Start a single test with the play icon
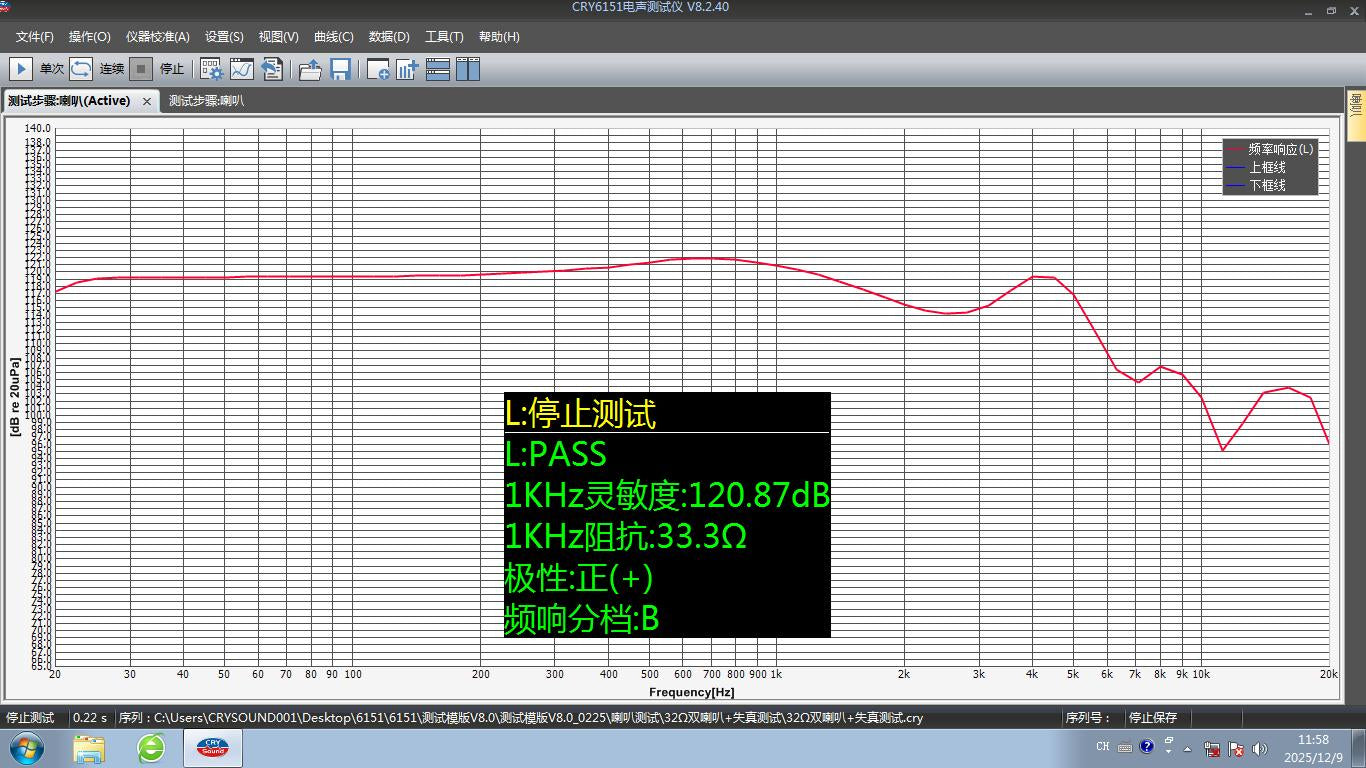1366x768 pixels. (20, 69)
